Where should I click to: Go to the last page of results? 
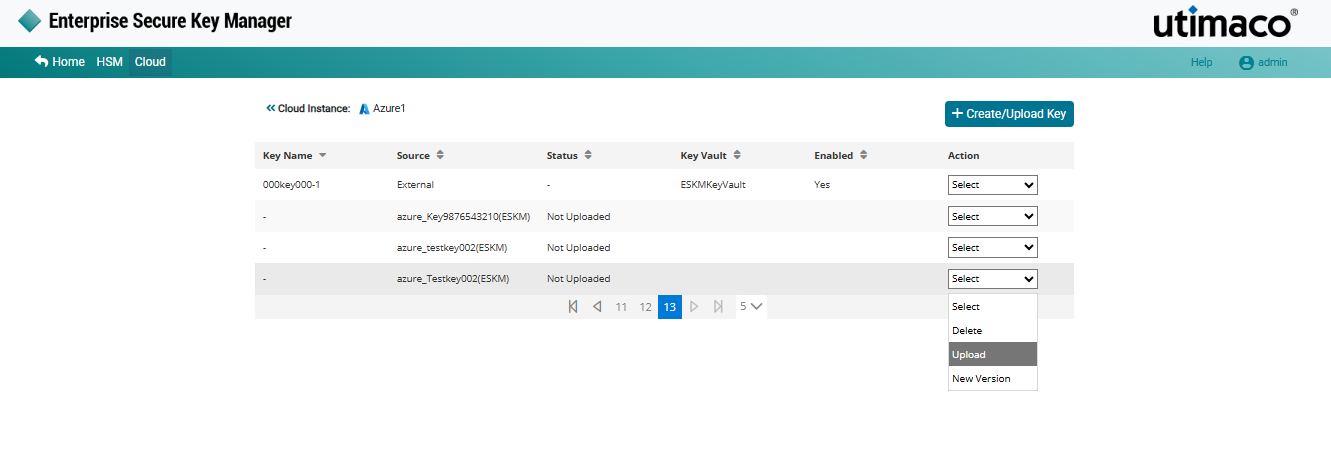pyautogui.click(x=718, y=307)
